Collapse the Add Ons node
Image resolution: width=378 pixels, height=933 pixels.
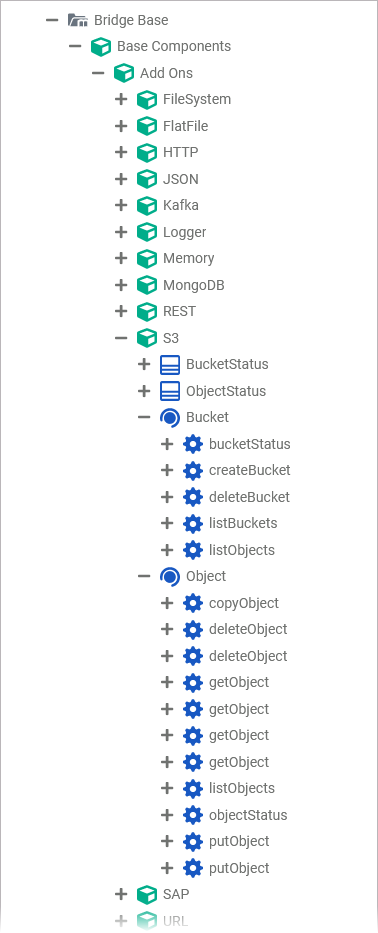[x=98, y=73]
